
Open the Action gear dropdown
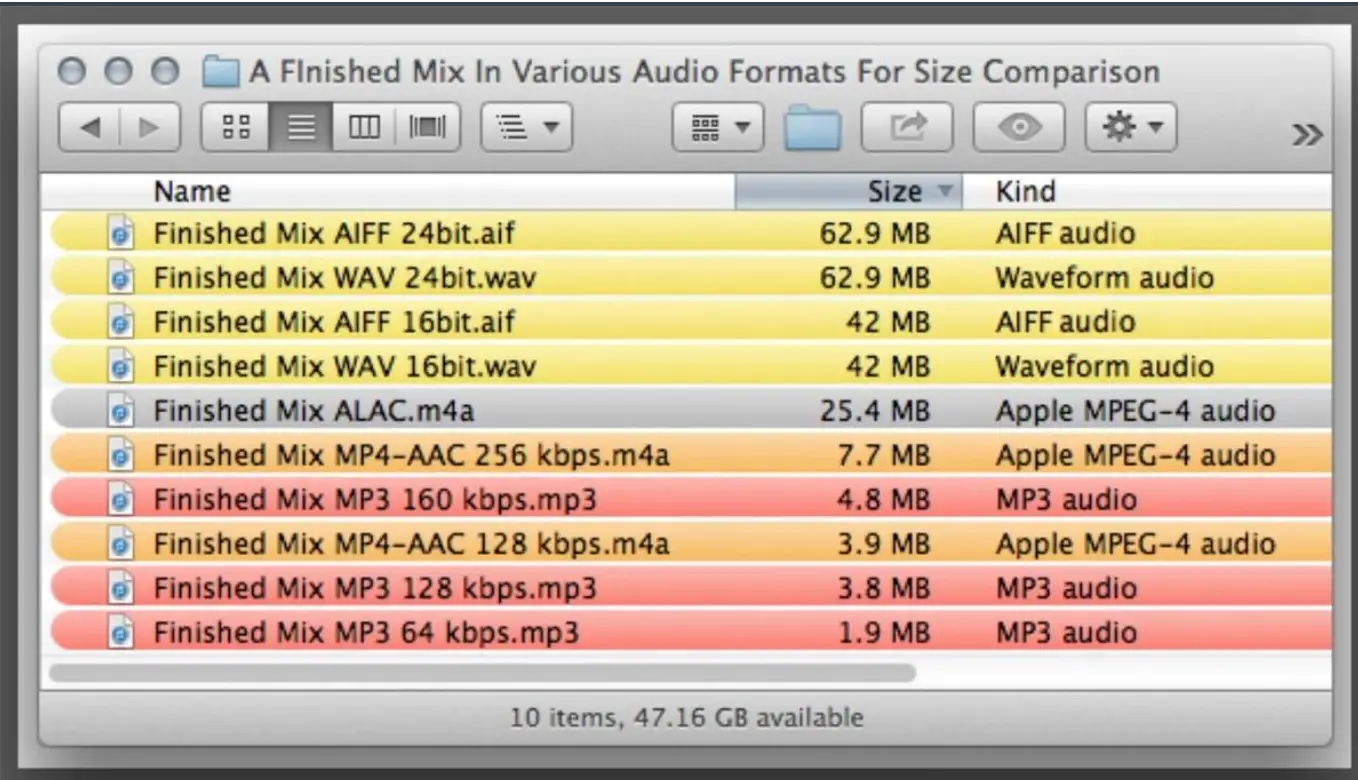(1131, 127)
